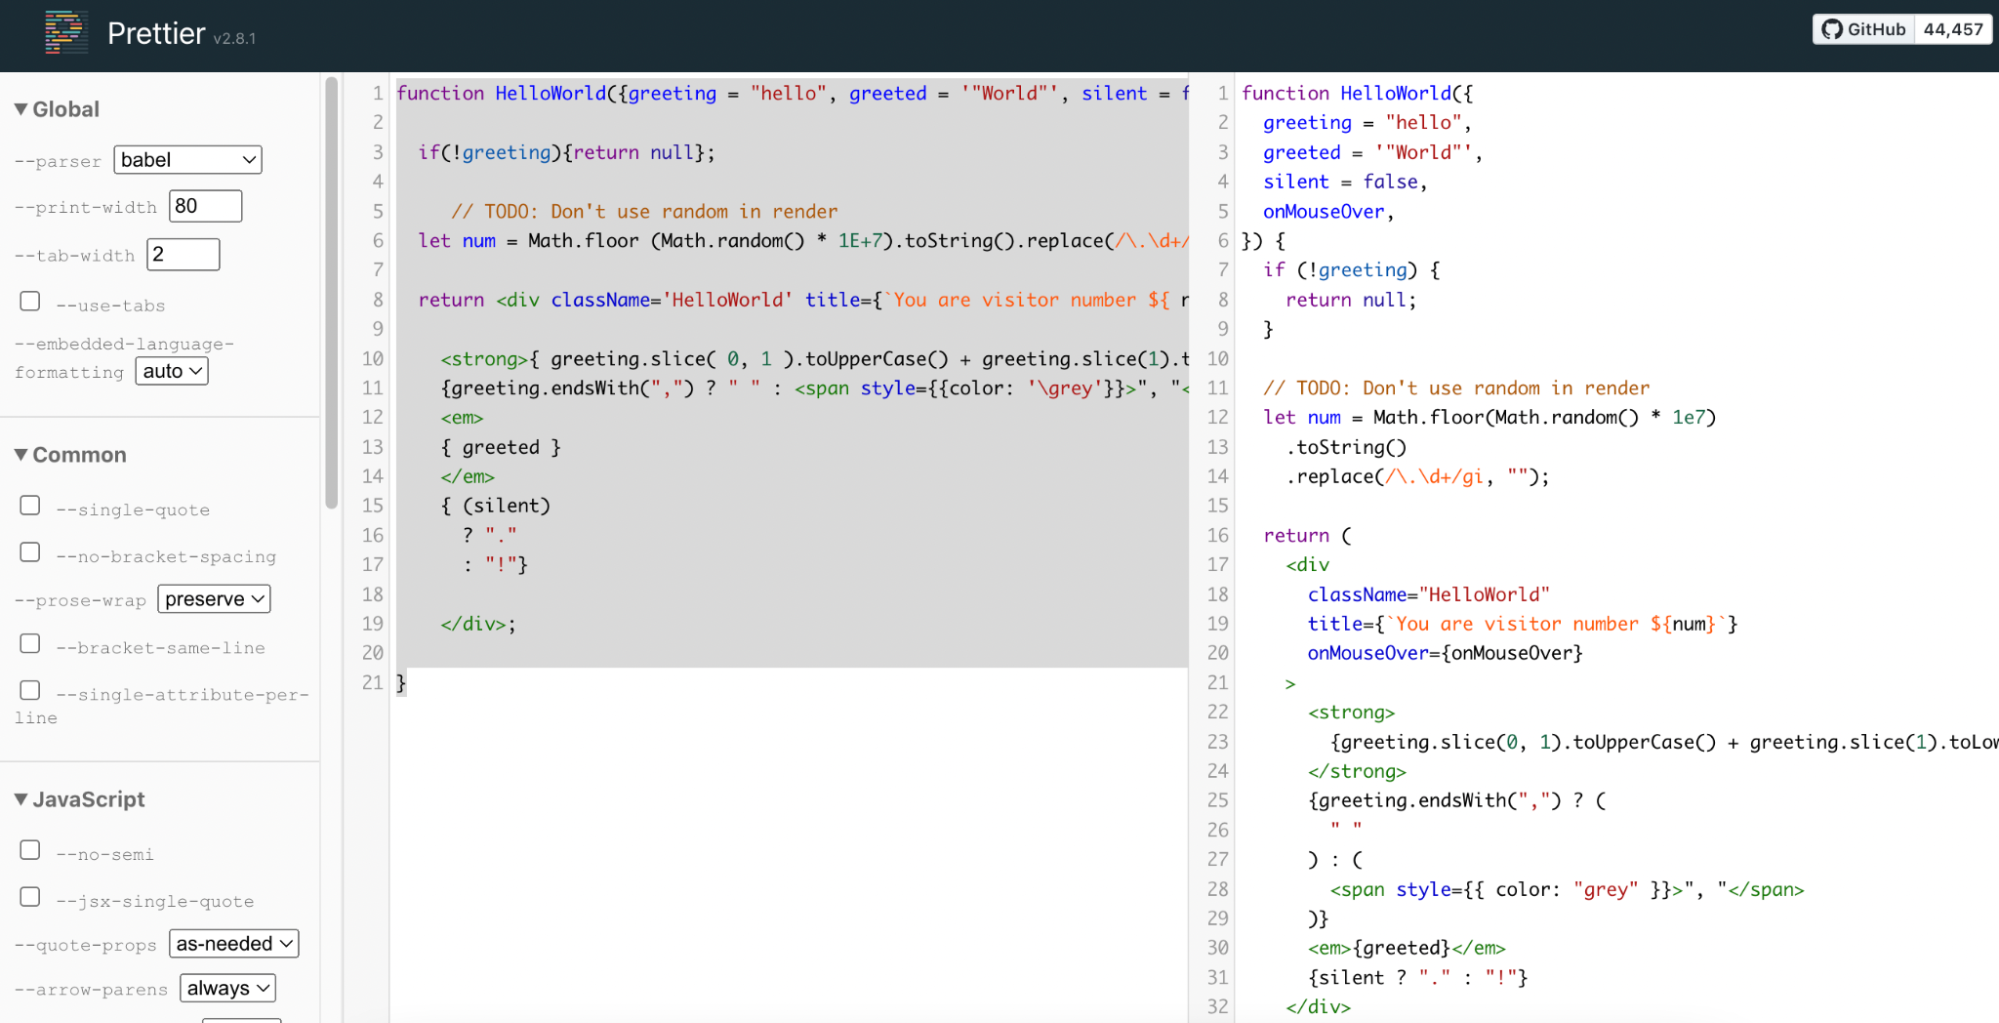Click the '// TODO' comment in input editor
This screenshot has width=1999, height=1023.
644,212
